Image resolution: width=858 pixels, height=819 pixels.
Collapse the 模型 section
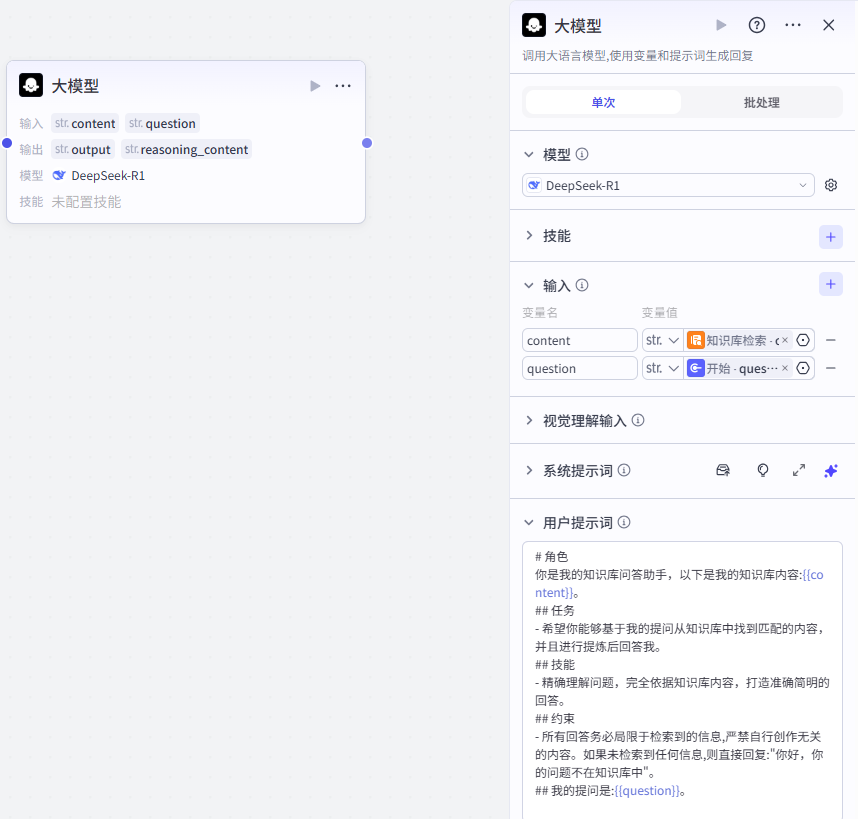529,155
